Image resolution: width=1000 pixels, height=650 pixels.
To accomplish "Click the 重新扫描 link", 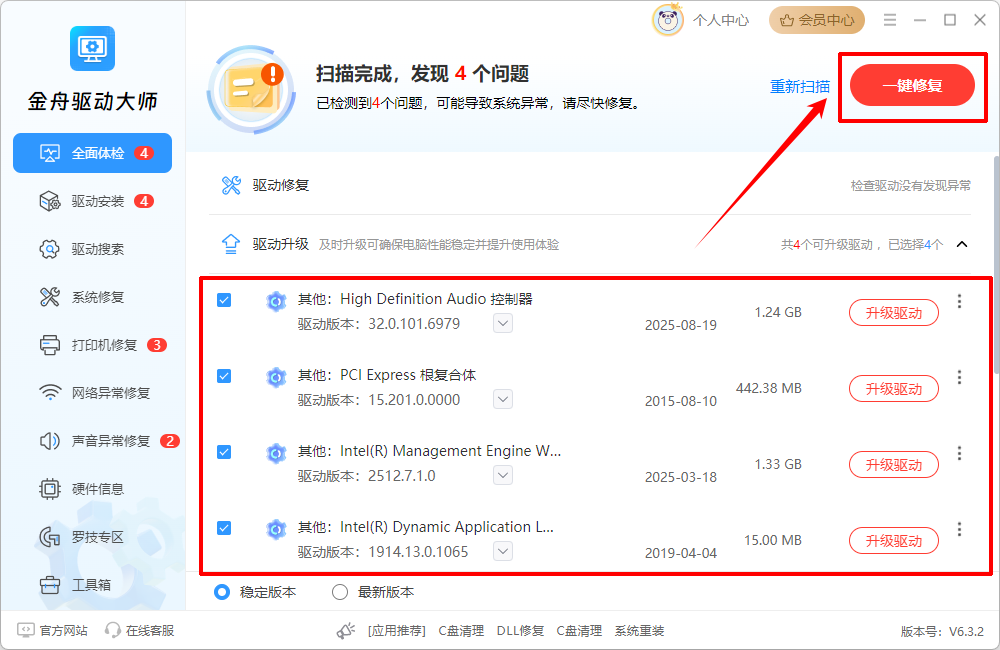I will pyautogui.click(x=800, y=86).
